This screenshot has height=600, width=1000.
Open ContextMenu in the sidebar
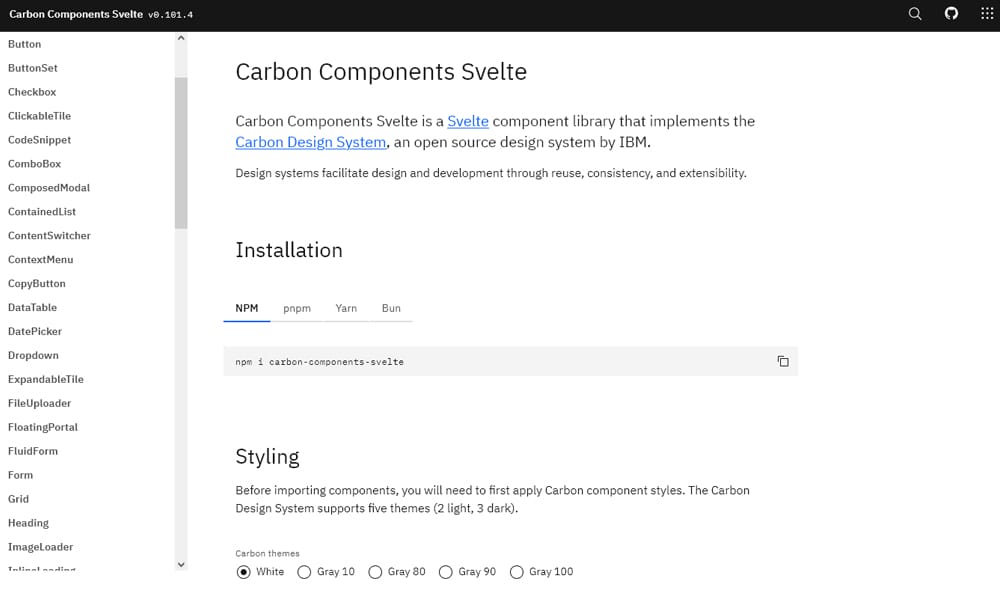(x=40, y=260)
